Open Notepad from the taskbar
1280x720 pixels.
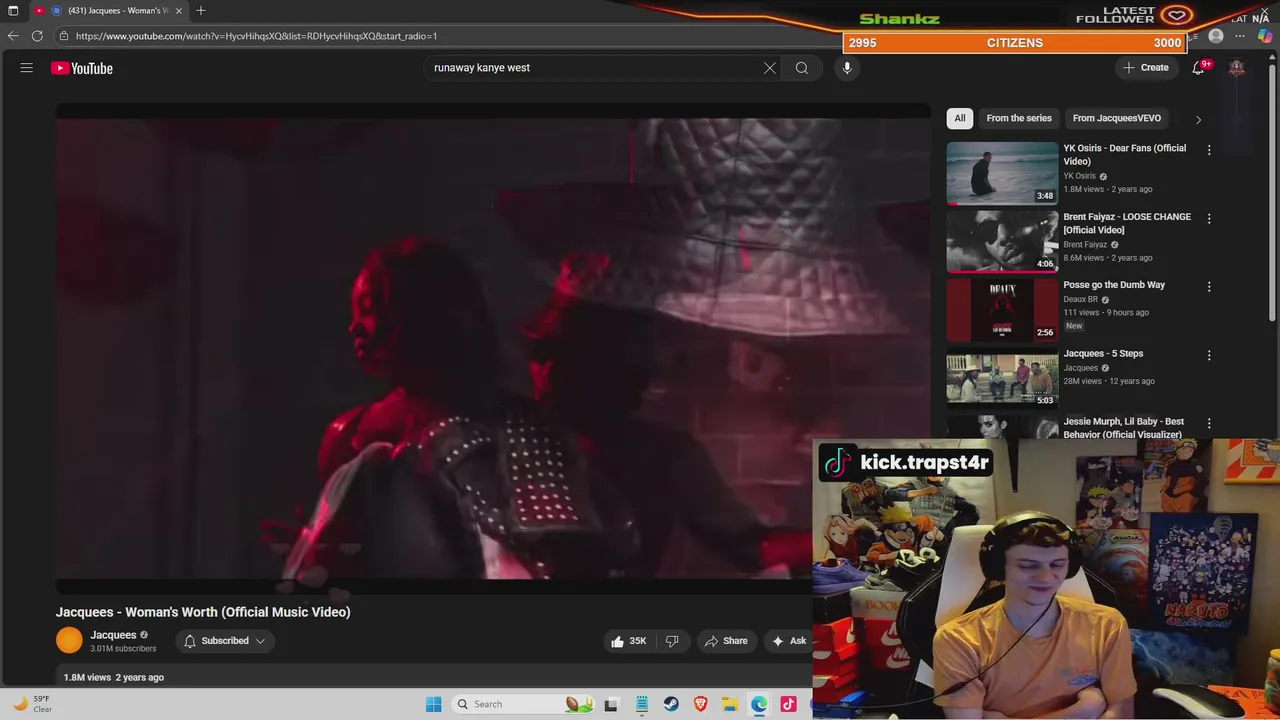[x=642, y=704]
